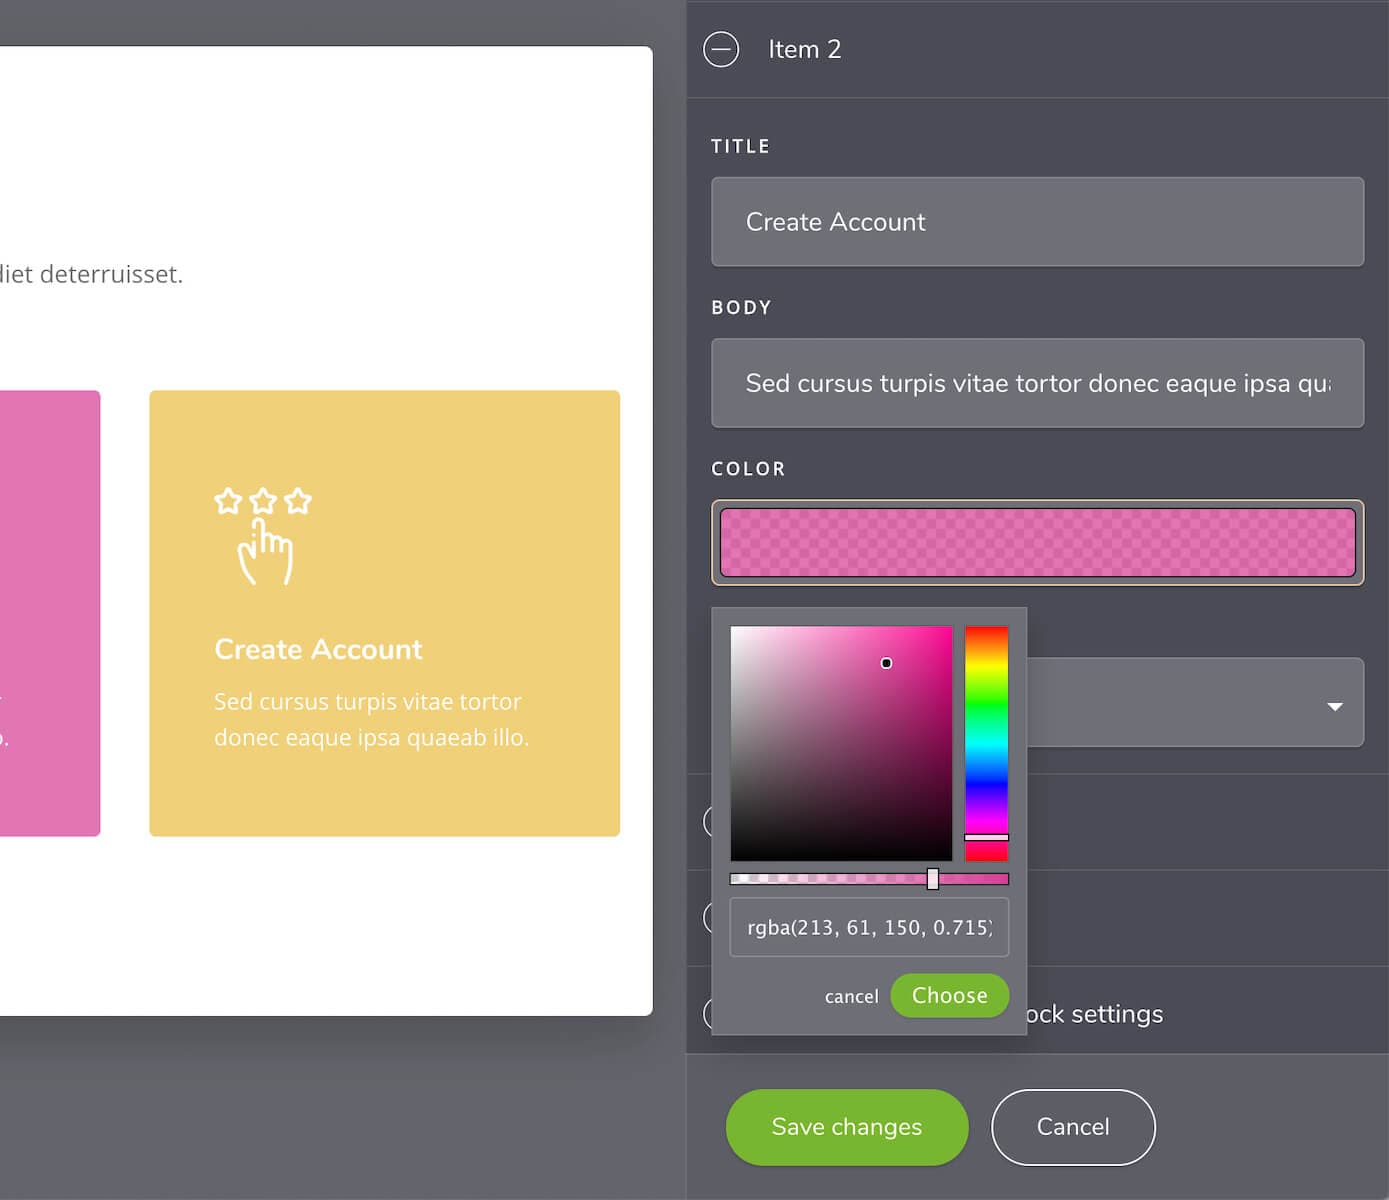The width and height of the screenshot is (1389, 1200).
Task: Click inside the Title field showing Create Account
Action: click(1037, 222)
